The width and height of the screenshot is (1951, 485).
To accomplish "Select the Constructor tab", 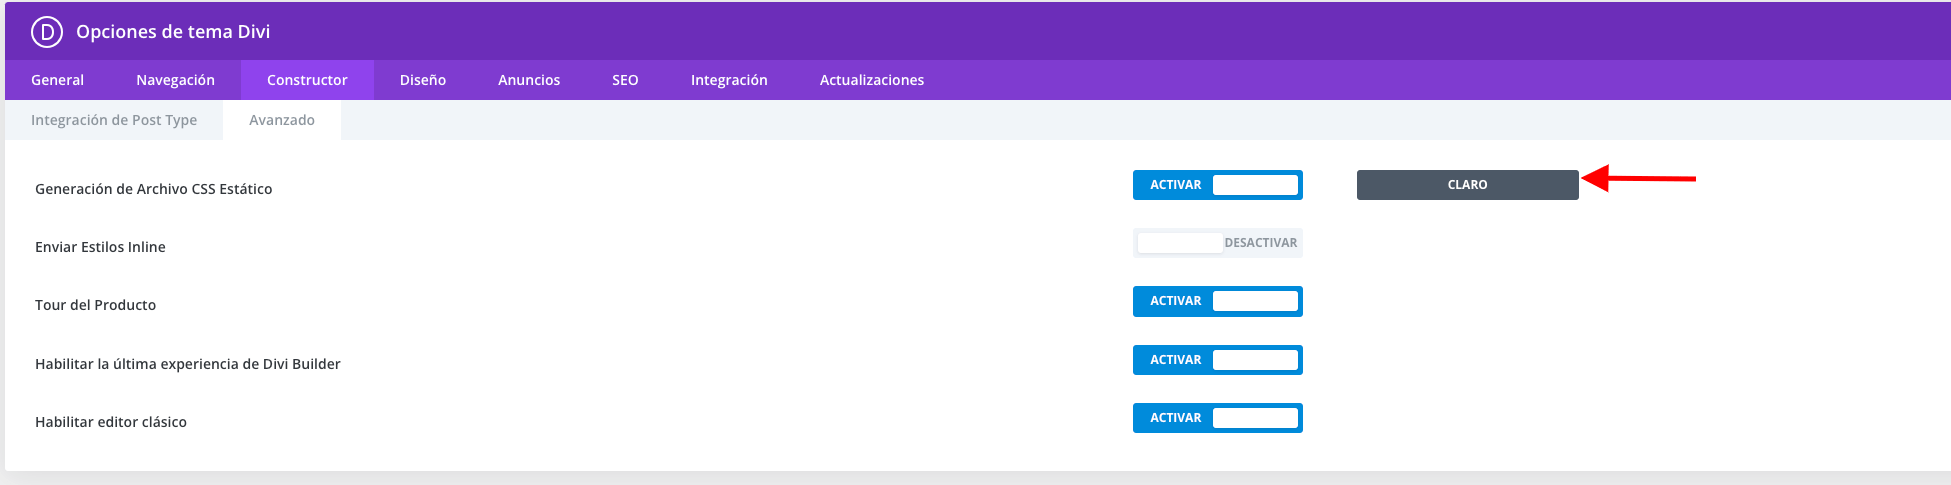I will 307,80.
